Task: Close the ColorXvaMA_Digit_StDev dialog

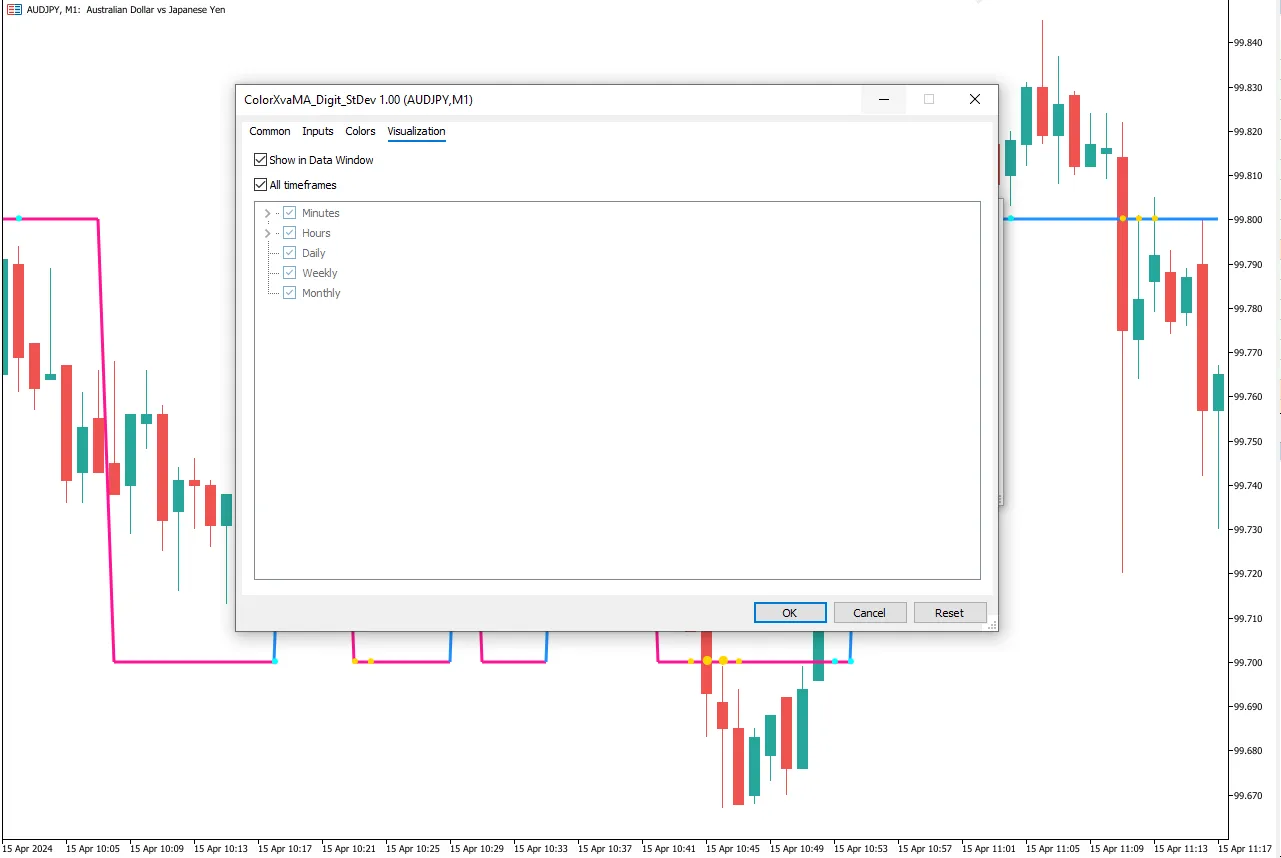Action: pyautogui.click(x=975, y=99)
